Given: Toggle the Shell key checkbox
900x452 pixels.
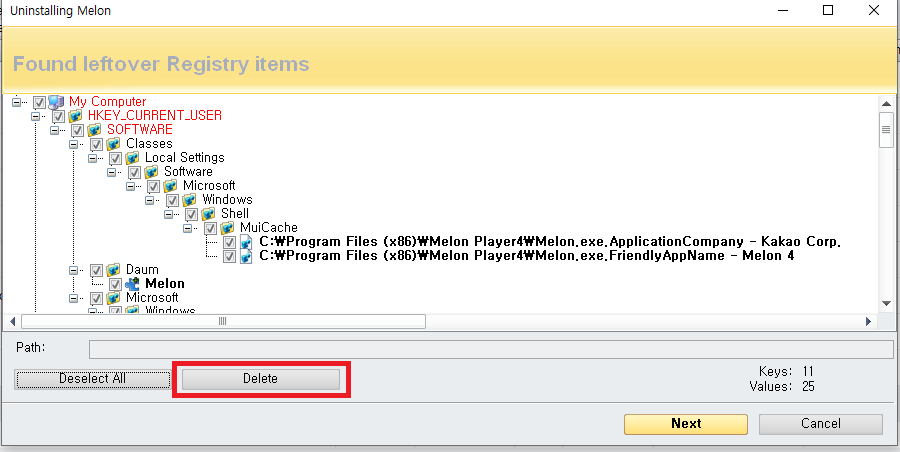Looking at the screenshot, I should tap(192, 214).
